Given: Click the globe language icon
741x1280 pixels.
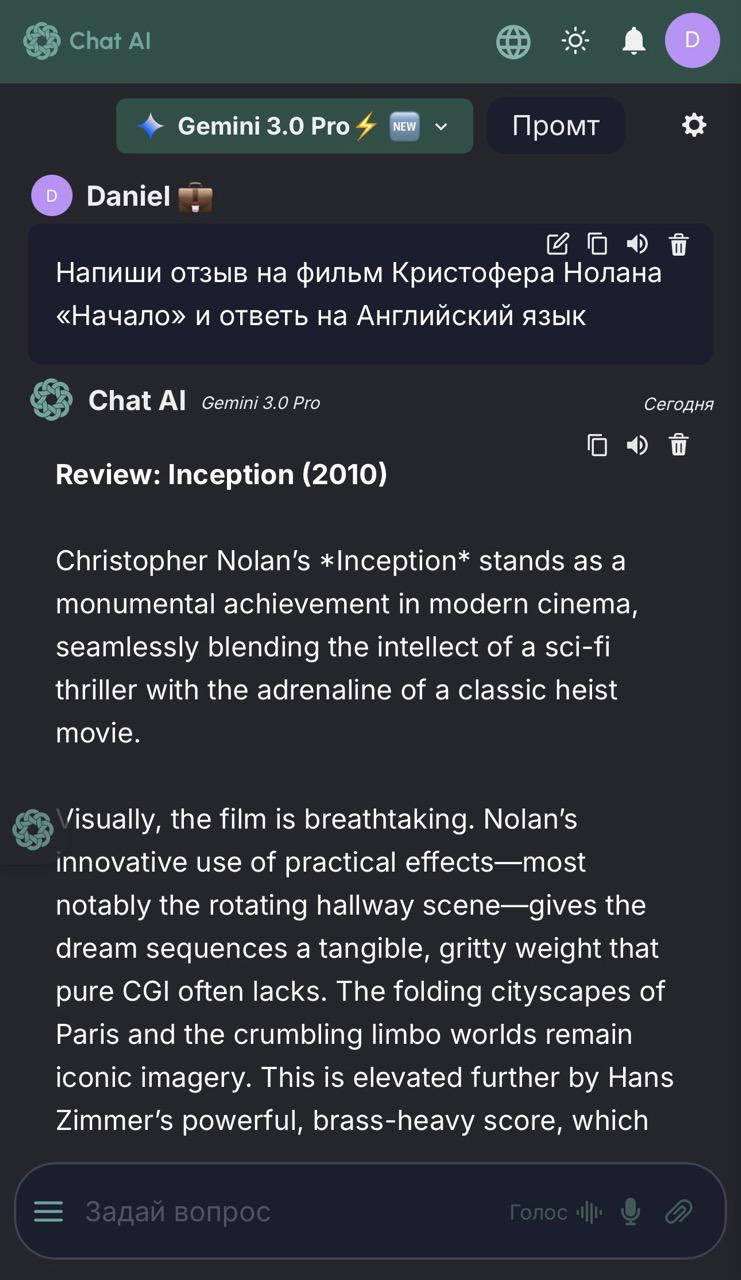Looking at the screenshot, I should [513, 41].
